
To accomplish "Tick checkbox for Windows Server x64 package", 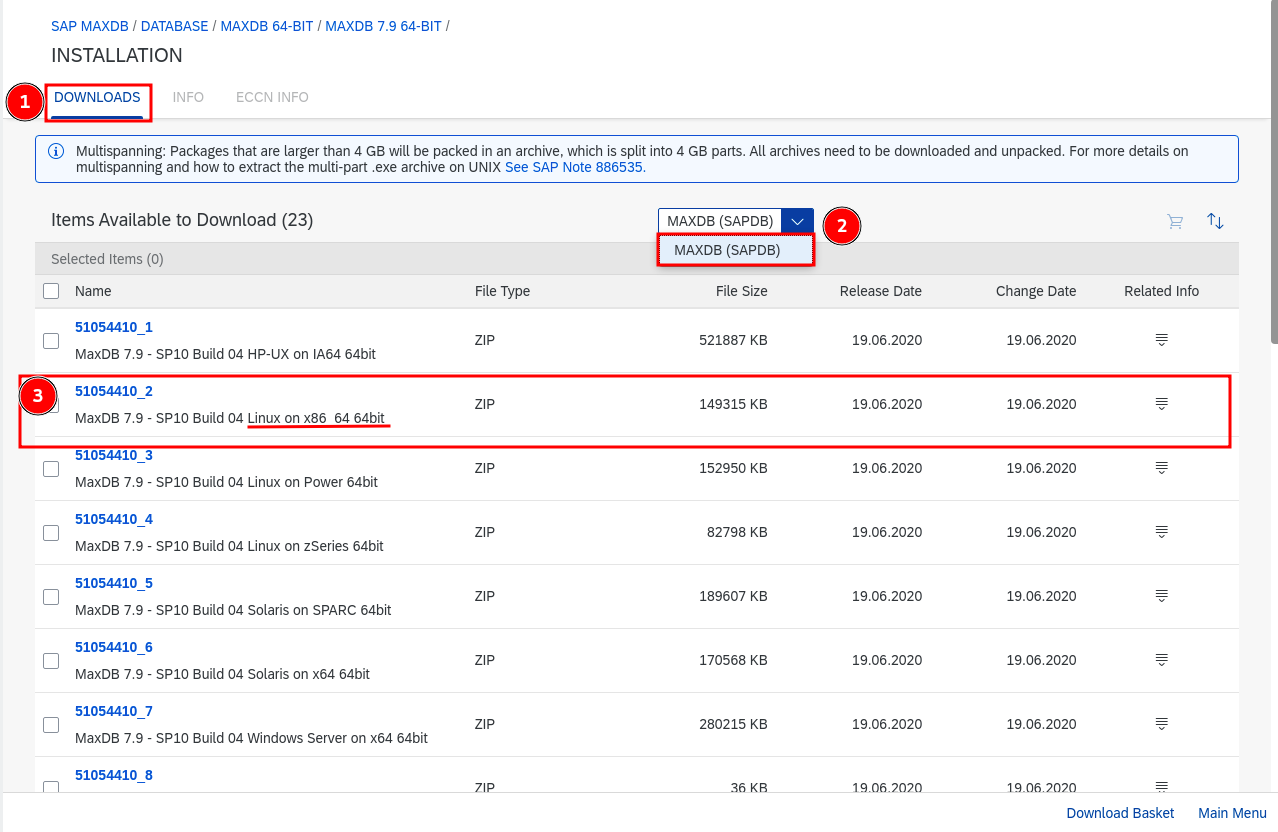I will pos(51,725).
